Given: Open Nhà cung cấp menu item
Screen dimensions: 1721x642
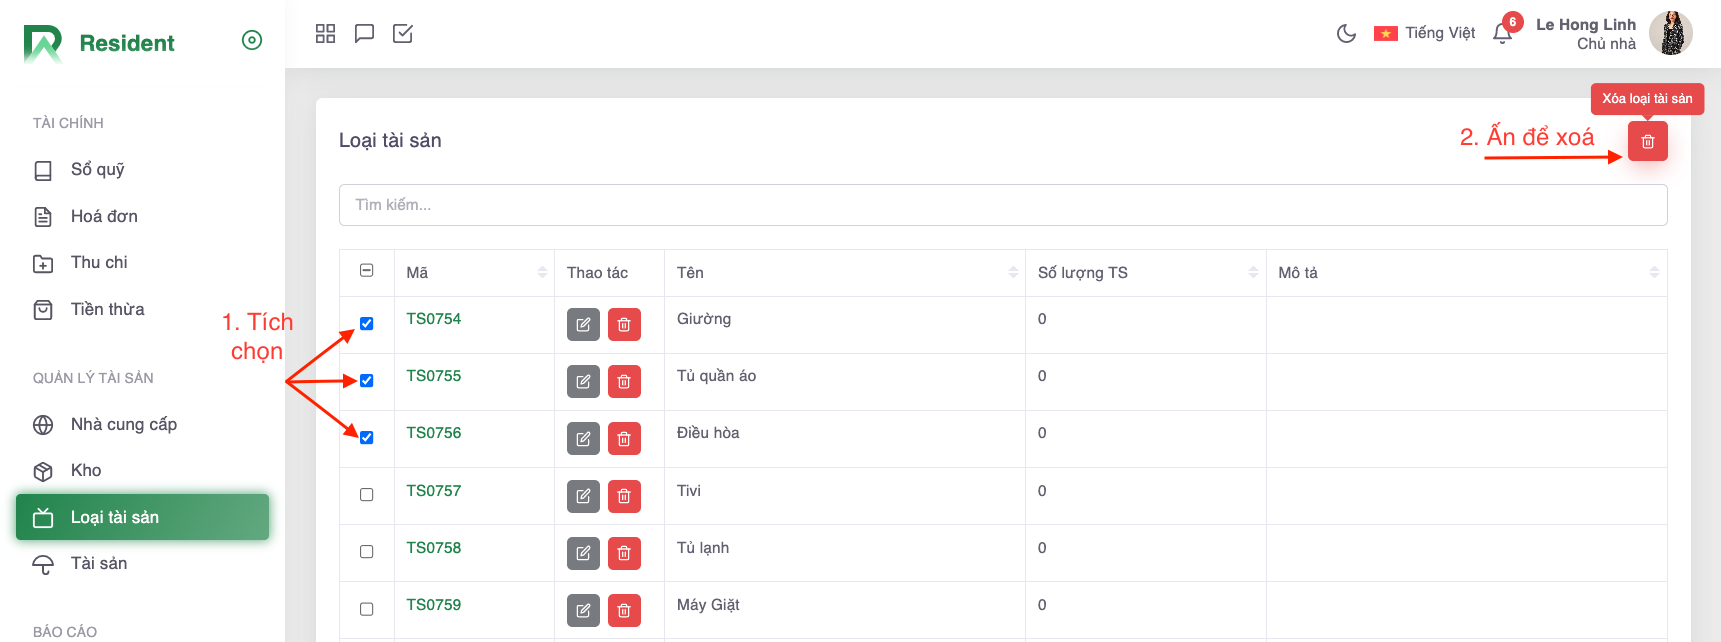Looking at the screenshot, I should pyautogui.click(x=123, y=425).
